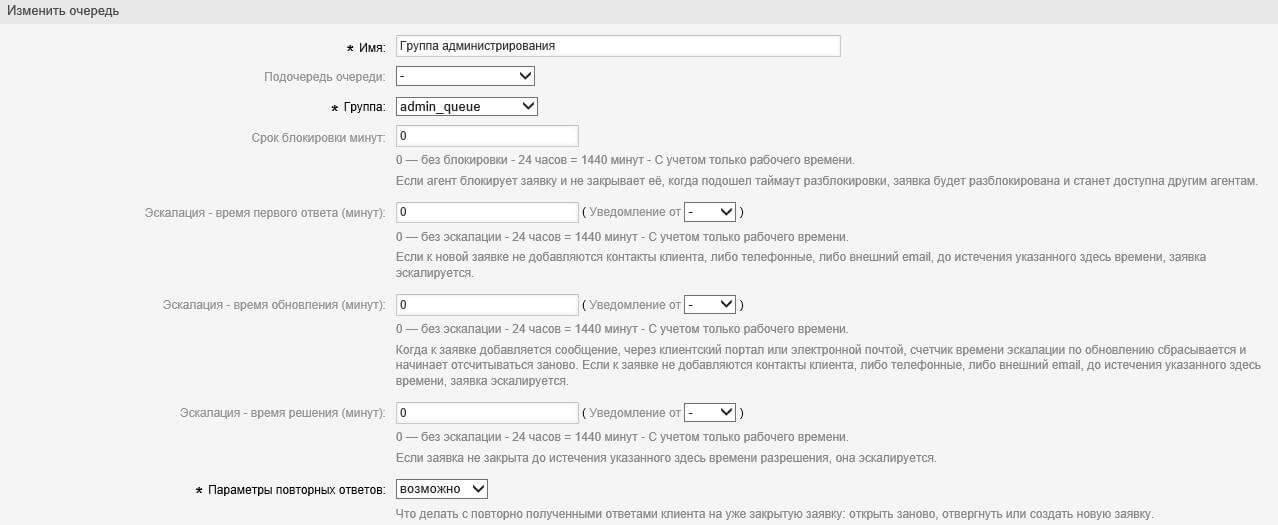Click the время первого ответа input
Screen dimensions: 1278x525
coord(488,212)
